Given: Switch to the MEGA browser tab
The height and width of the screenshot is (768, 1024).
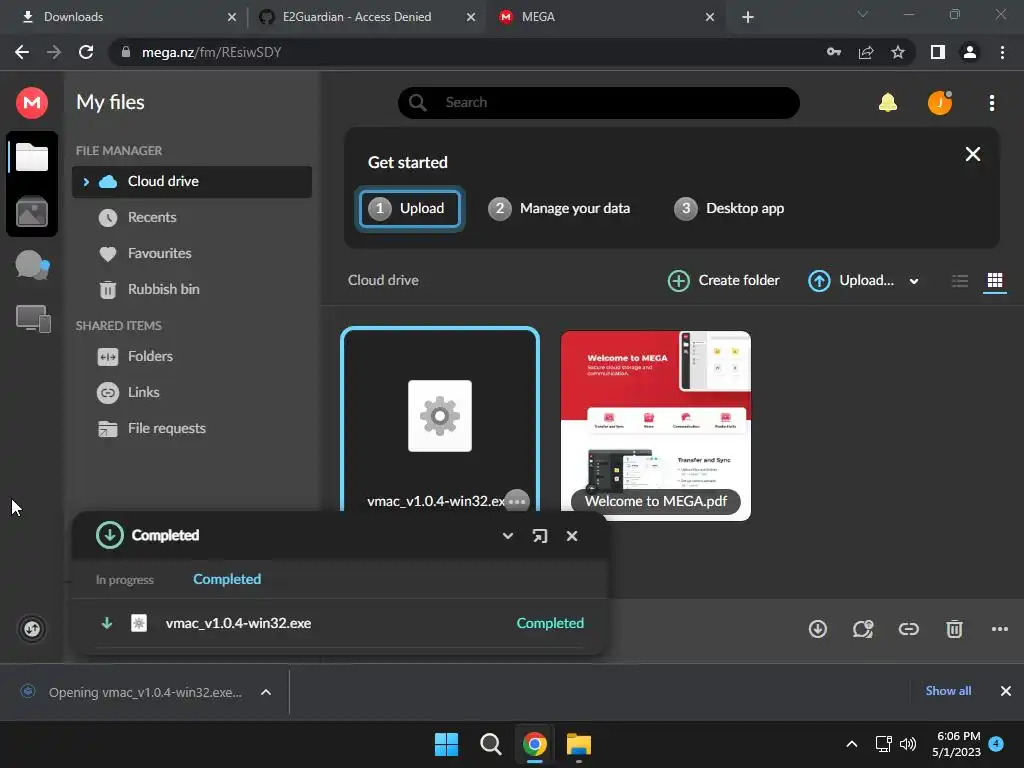Looking at the screenshot, I should coord(606,17).
